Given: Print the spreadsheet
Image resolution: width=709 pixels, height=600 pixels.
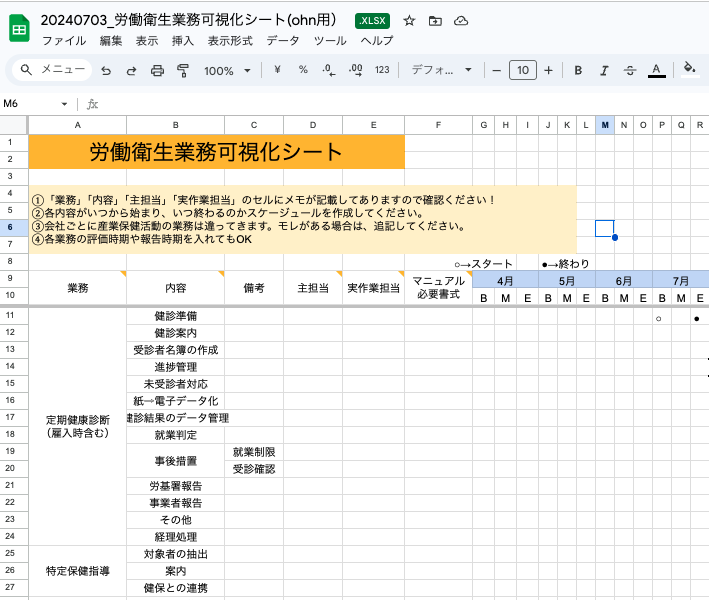Looking at the screenshot, I should (157, 71).
